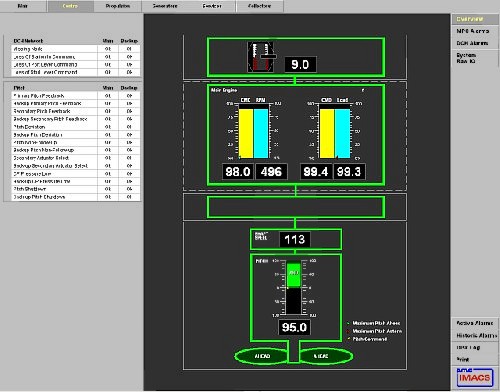Open DCN Alarms from the sidebar
Screen dimensions: 500x392
472,43
